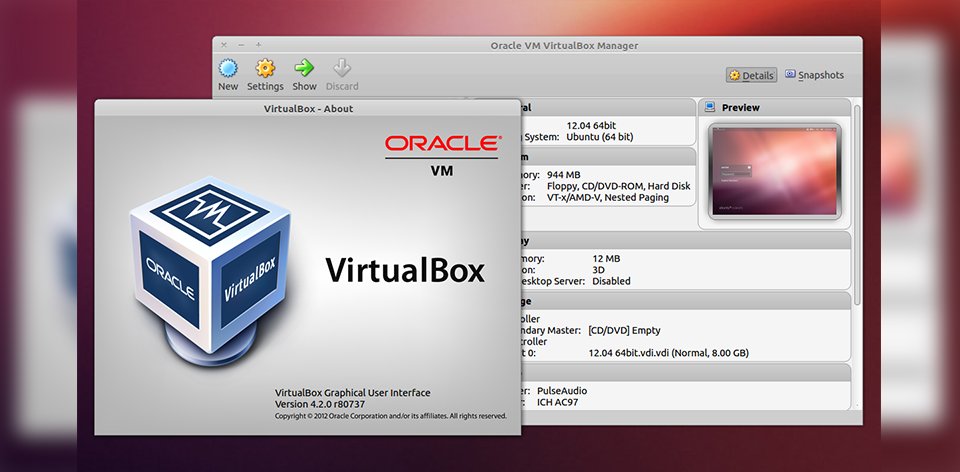
Task: Click the "Ubuntu (64 bit)" value
Action: click(599, 137)
